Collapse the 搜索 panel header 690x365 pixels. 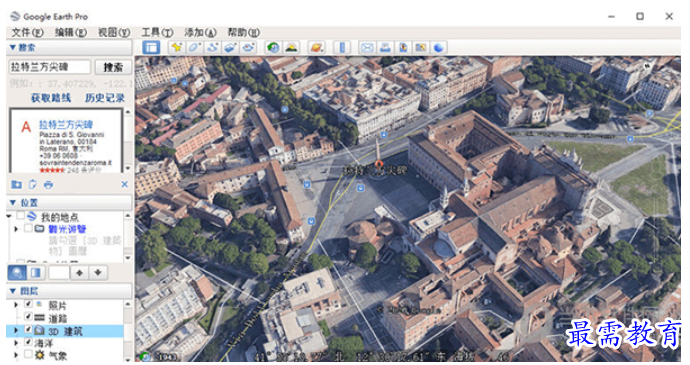tap(69, 48)
